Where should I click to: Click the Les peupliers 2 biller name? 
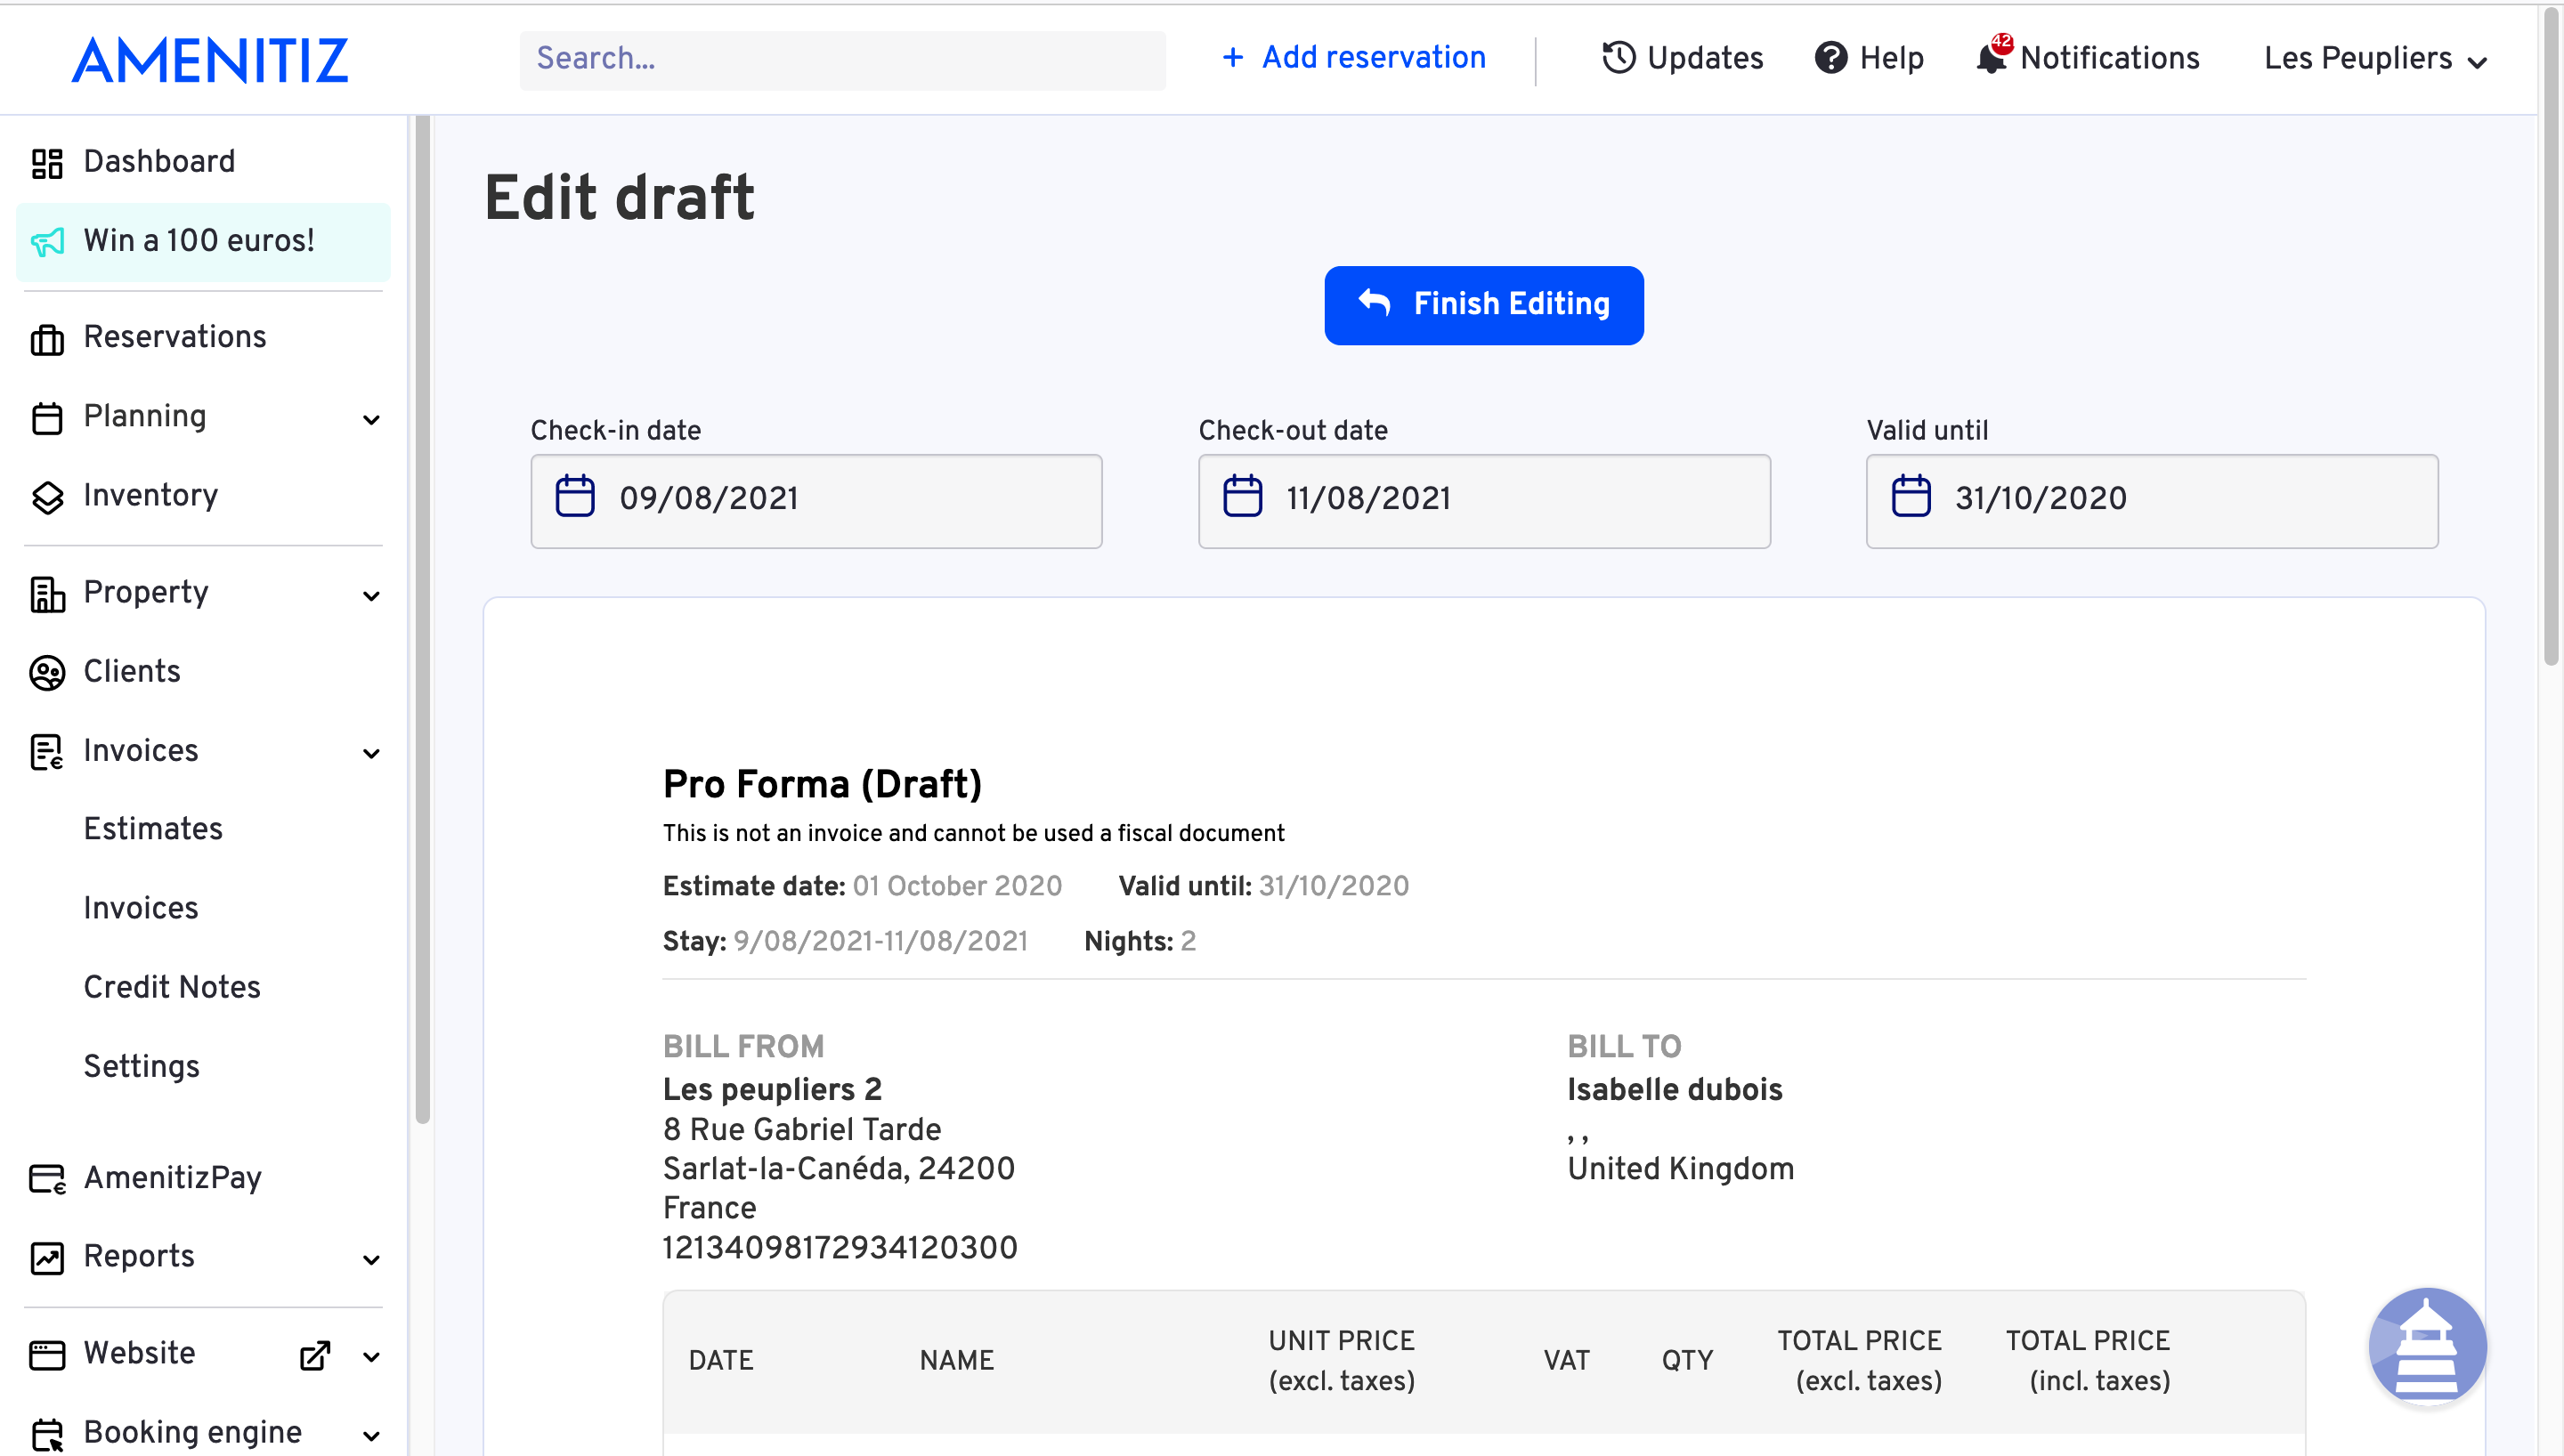[x=772, y=1089]
